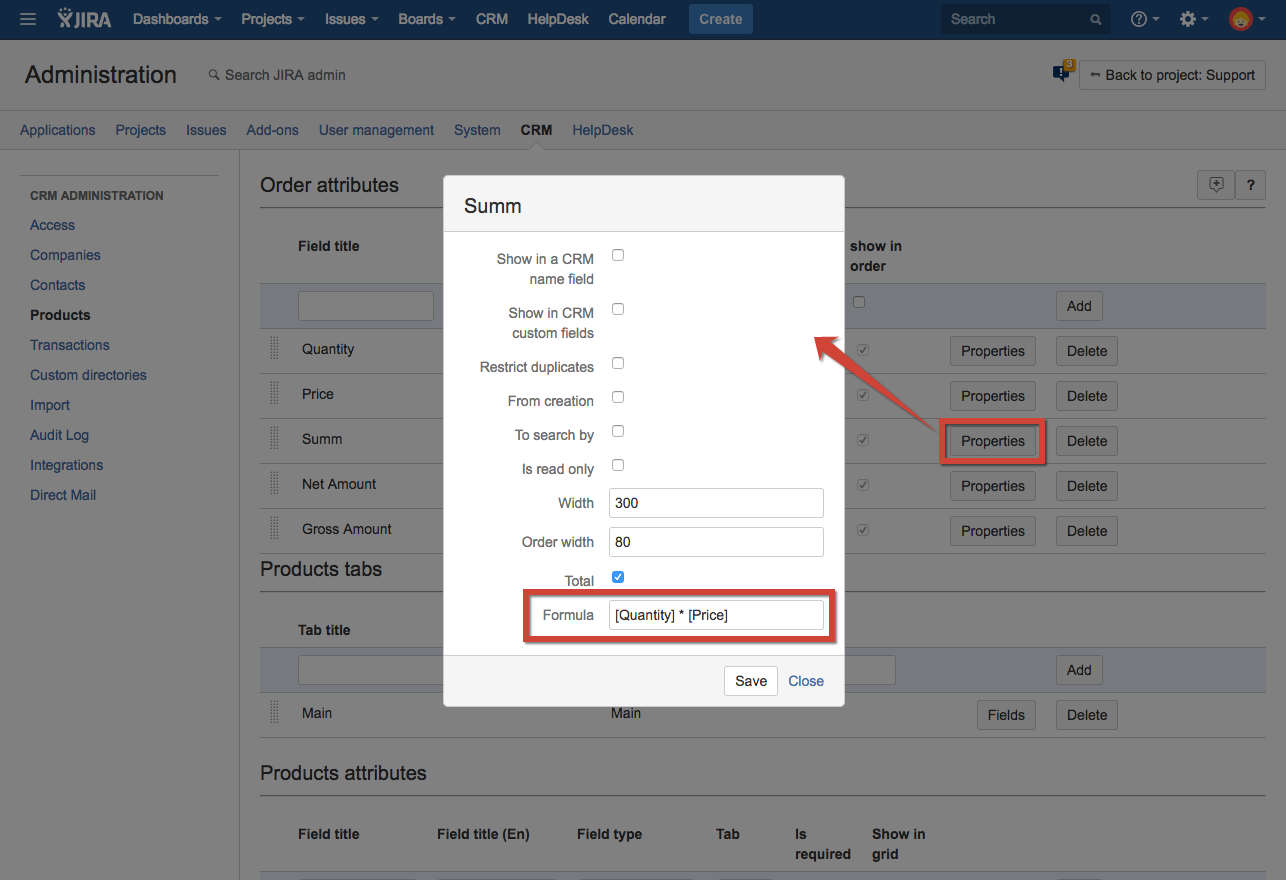Open the hamburger sidebar menu icon

[28, 19]
